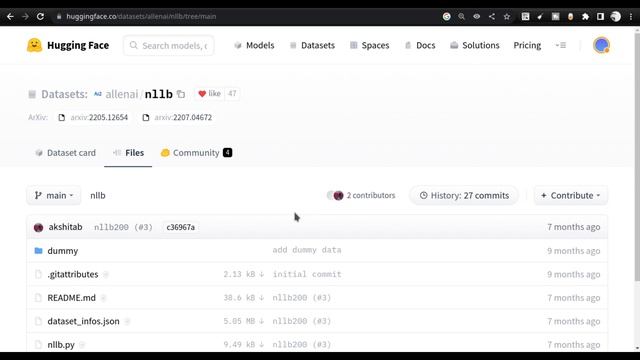This screenshot has width=640, height=360.
Task: Click the Search models input field
Action: [x=169, y=45]
